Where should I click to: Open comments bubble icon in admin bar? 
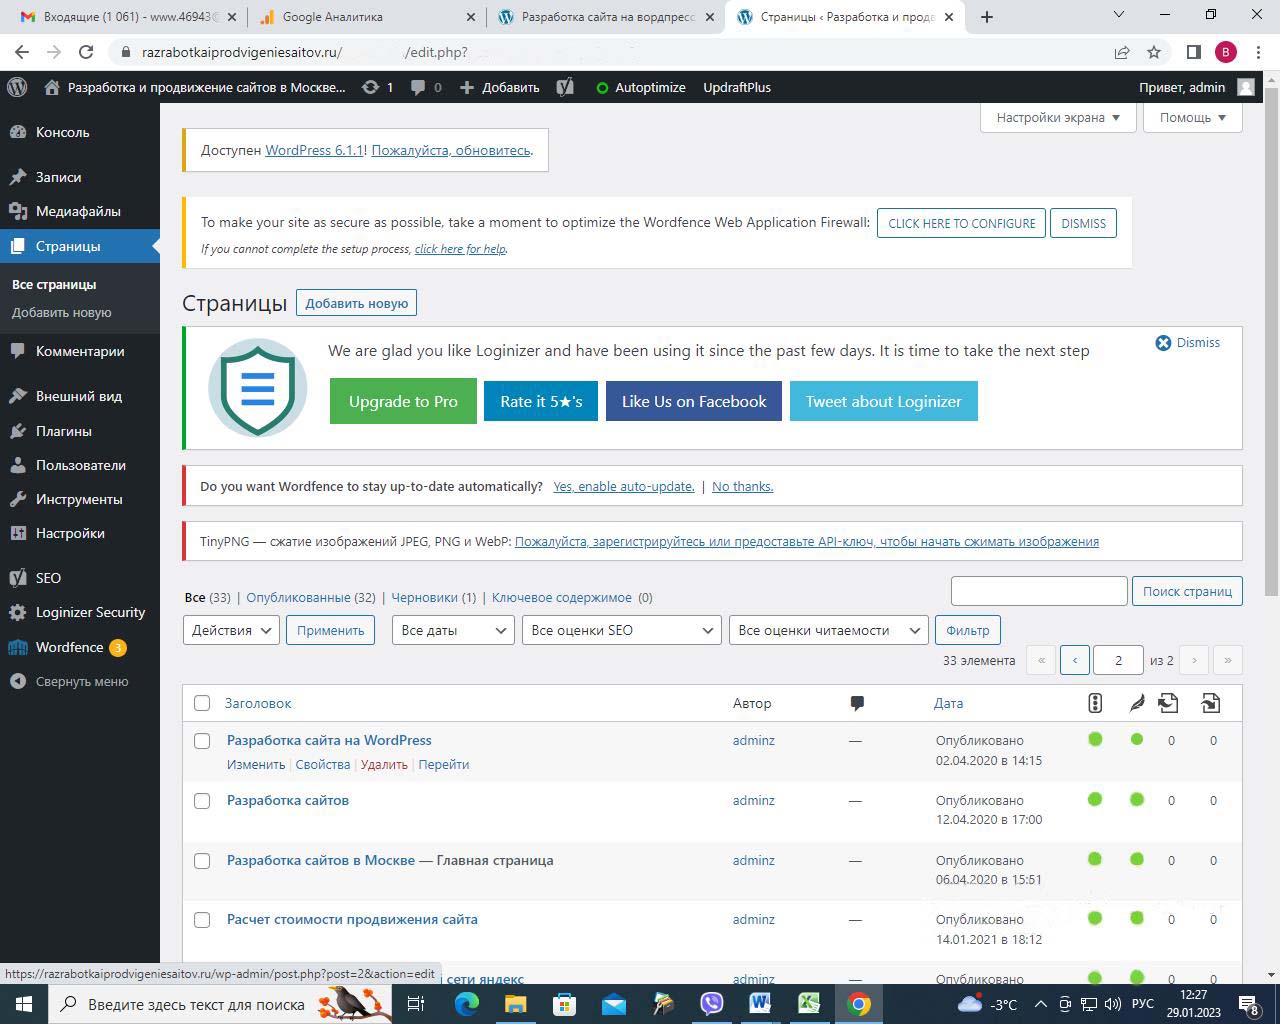click(x=418, y=87)
